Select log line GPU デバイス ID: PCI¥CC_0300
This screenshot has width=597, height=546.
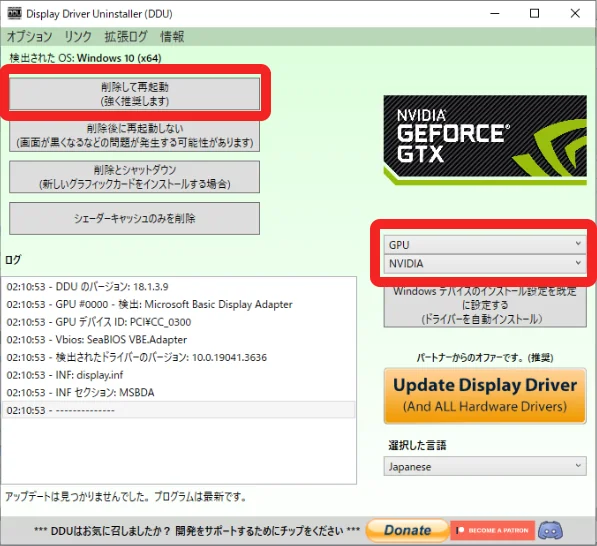click(x=179, y=322)
